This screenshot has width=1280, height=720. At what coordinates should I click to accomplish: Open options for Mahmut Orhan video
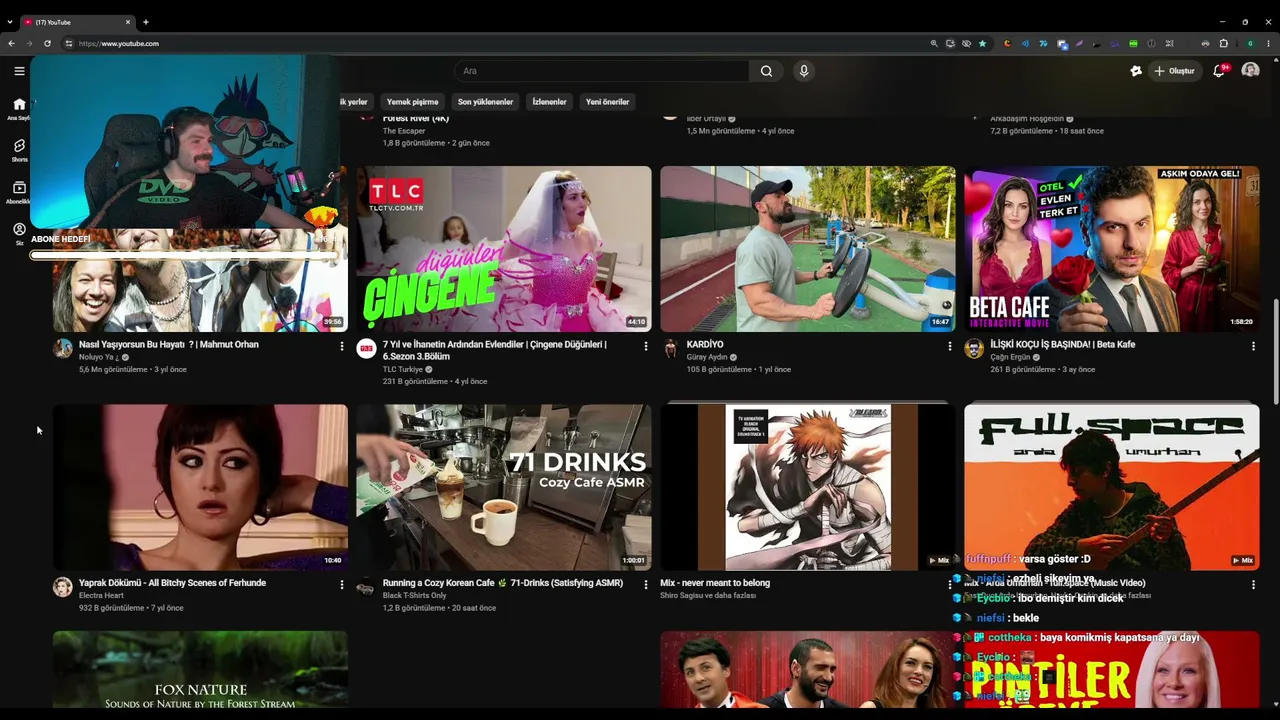(x=342, y=346)
